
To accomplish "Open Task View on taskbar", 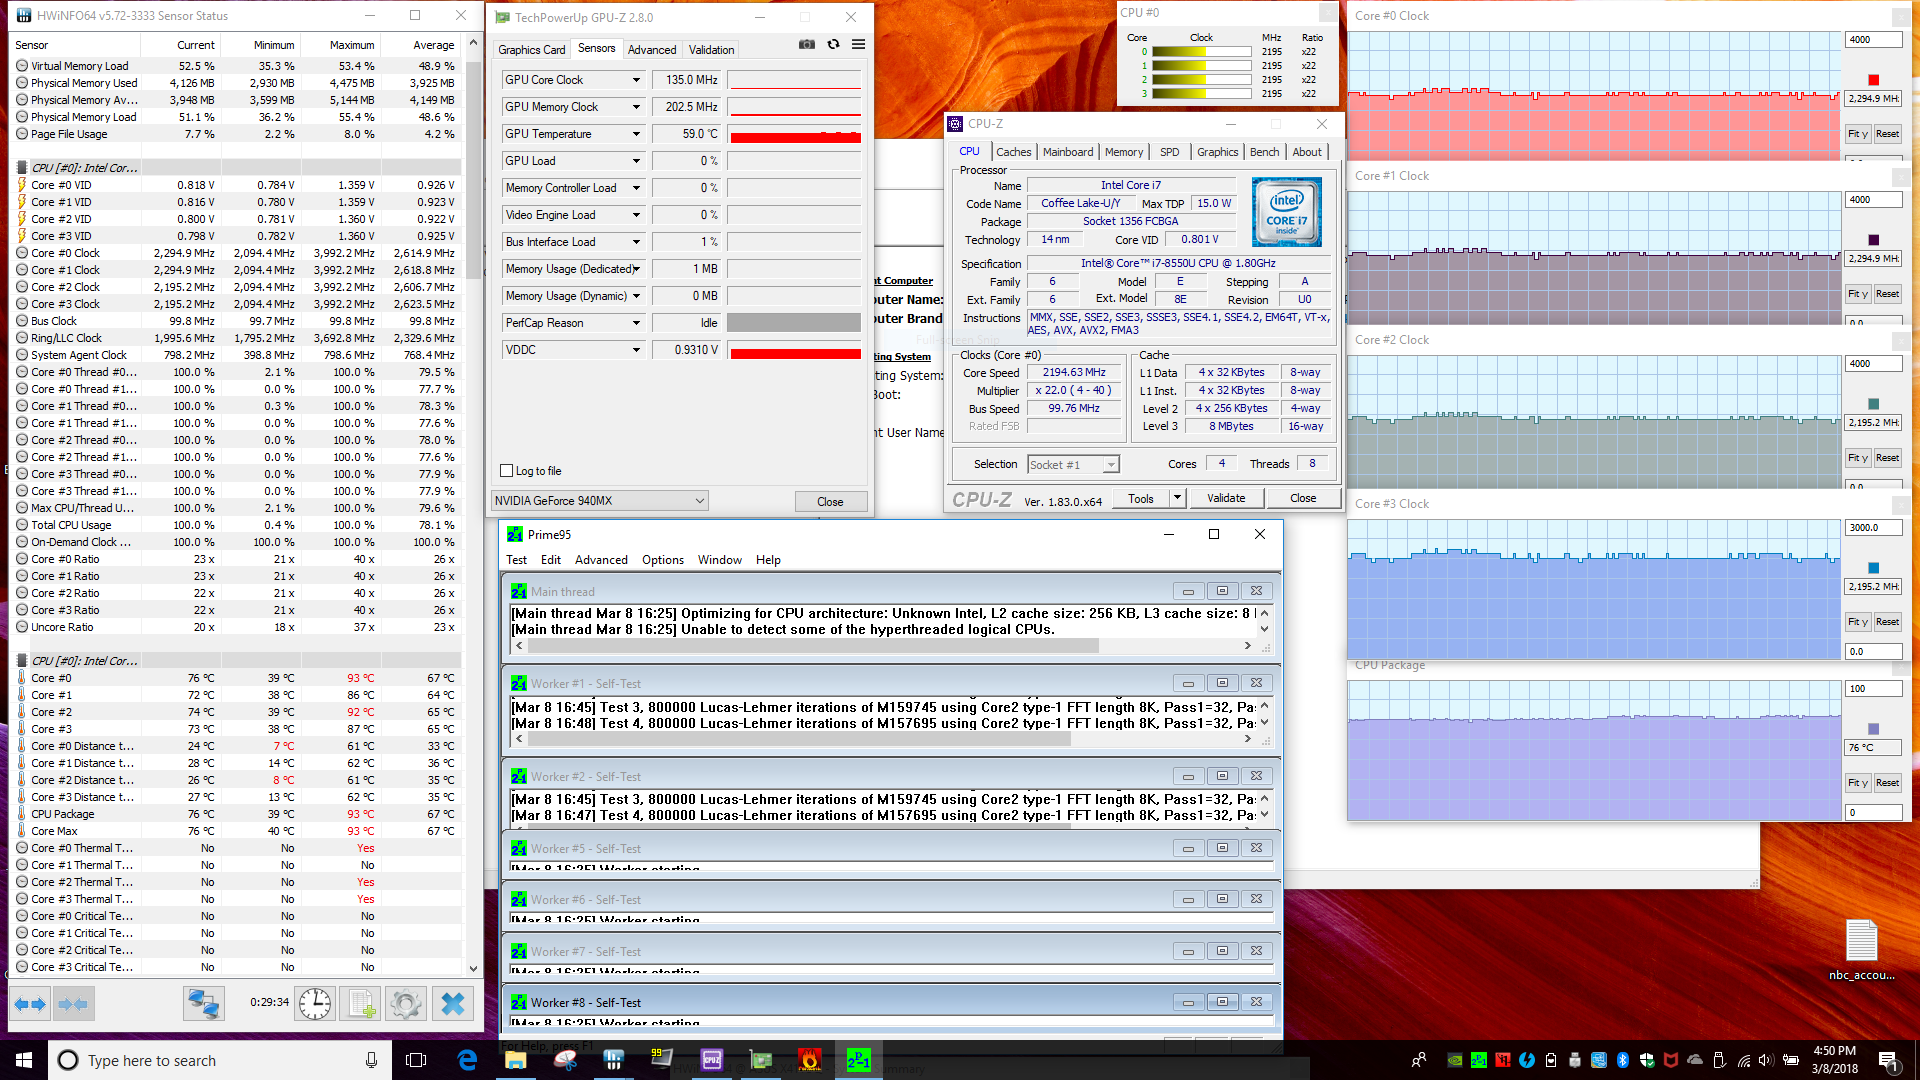I will click(416, 1060).
